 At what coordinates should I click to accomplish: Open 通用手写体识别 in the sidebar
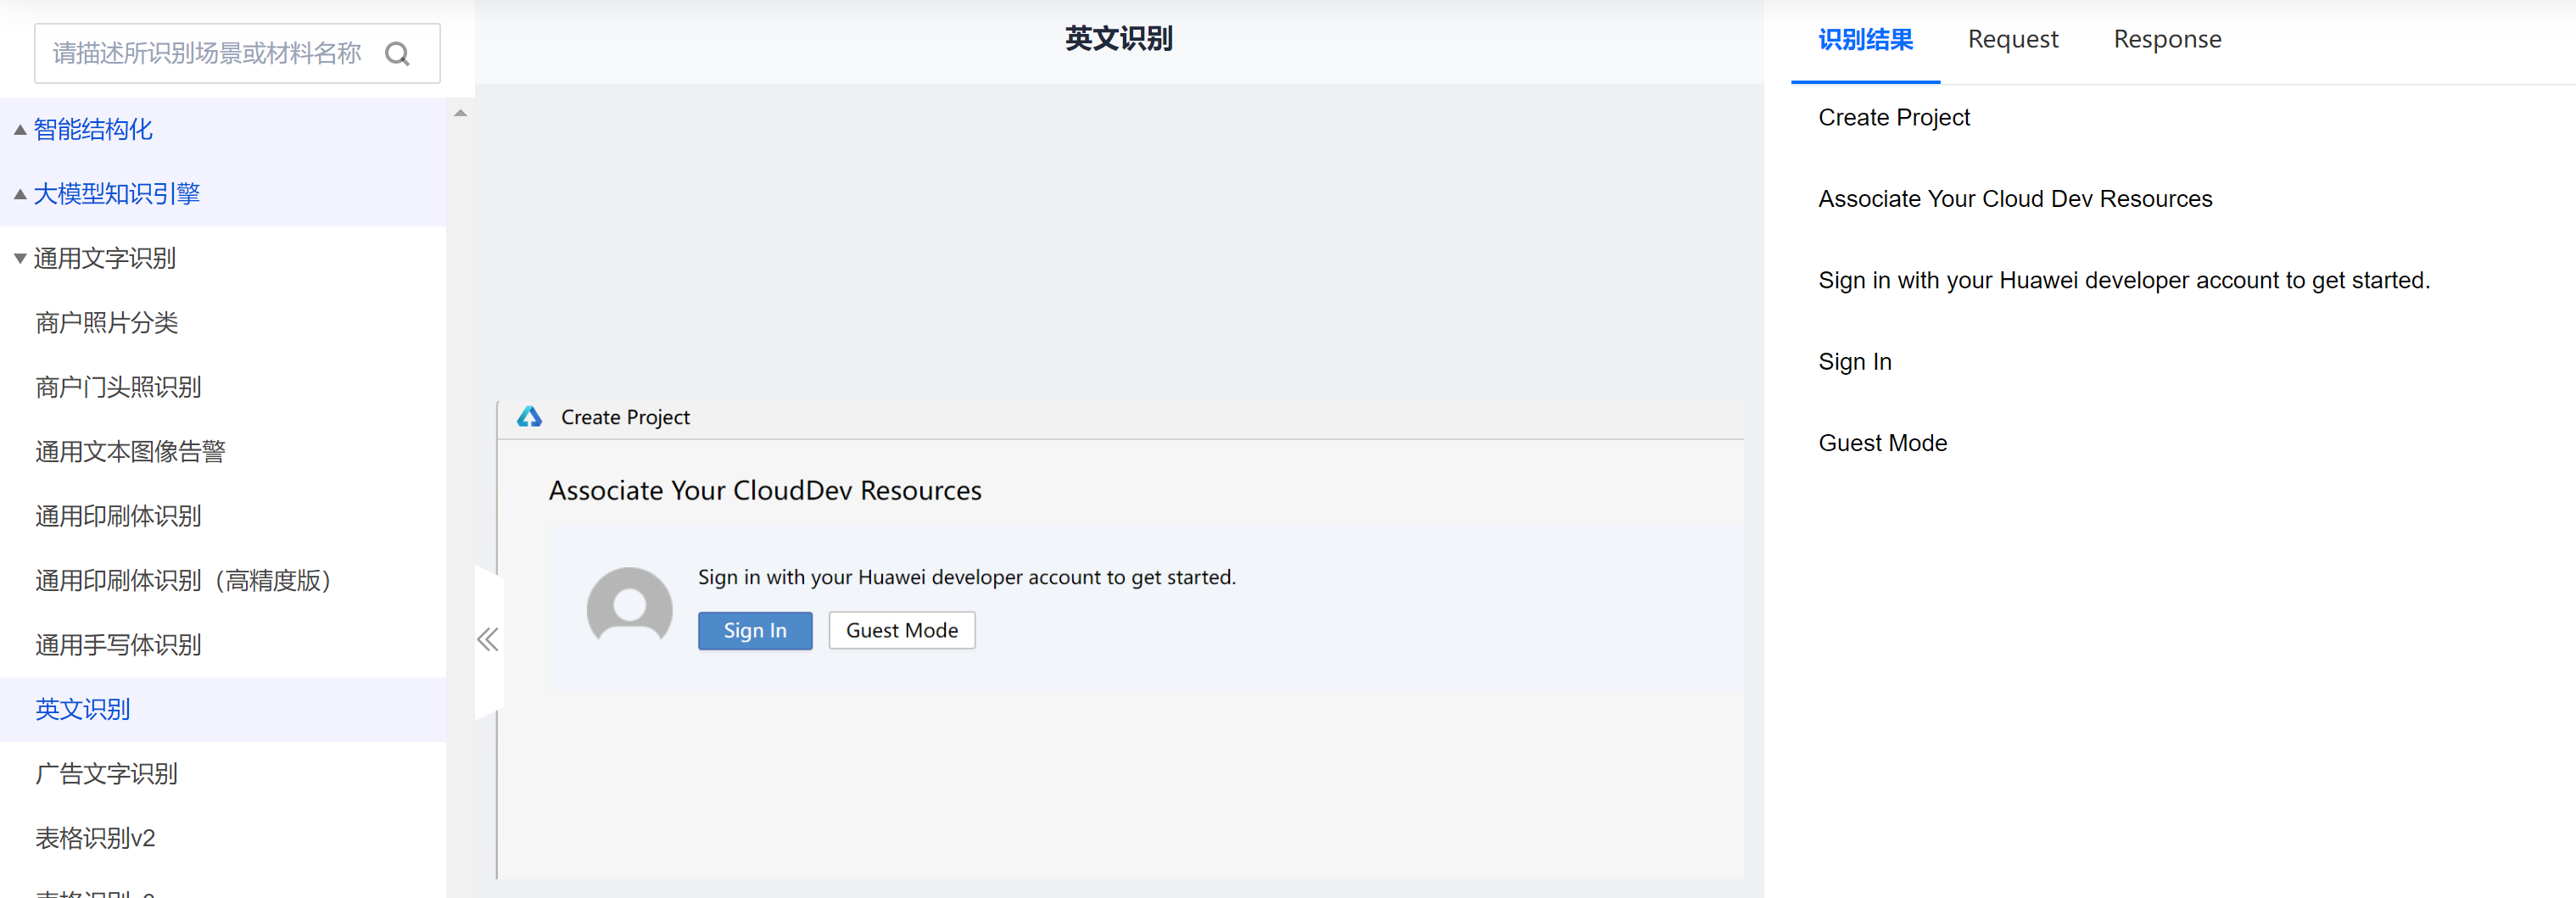point(119,645)
